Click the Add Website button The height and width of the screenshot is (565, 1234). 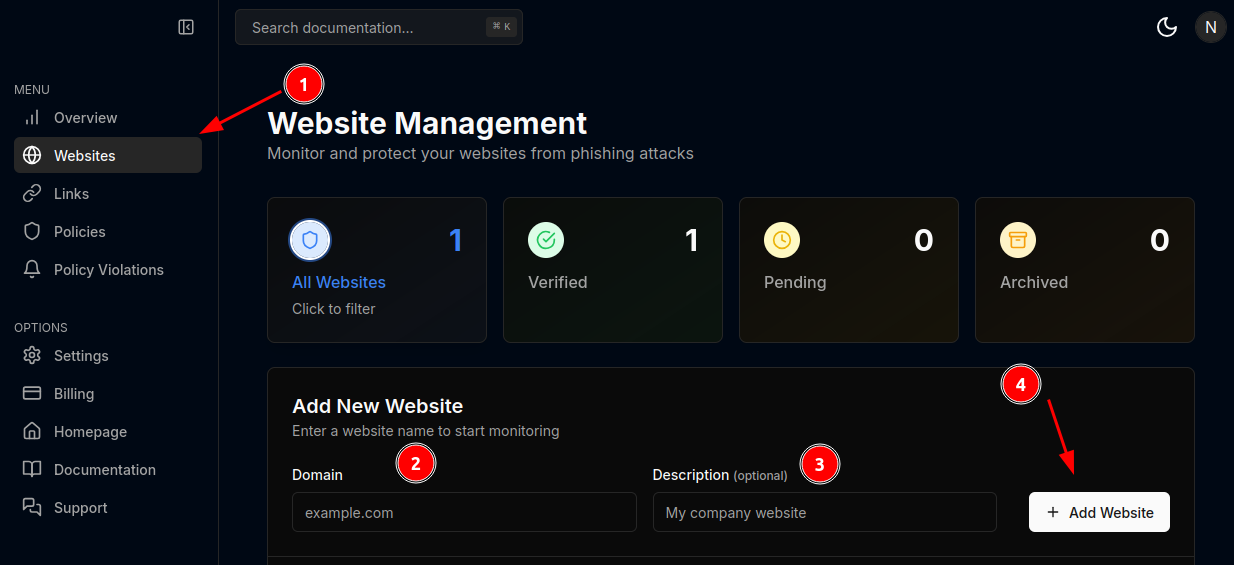(x=1099, y=512)
